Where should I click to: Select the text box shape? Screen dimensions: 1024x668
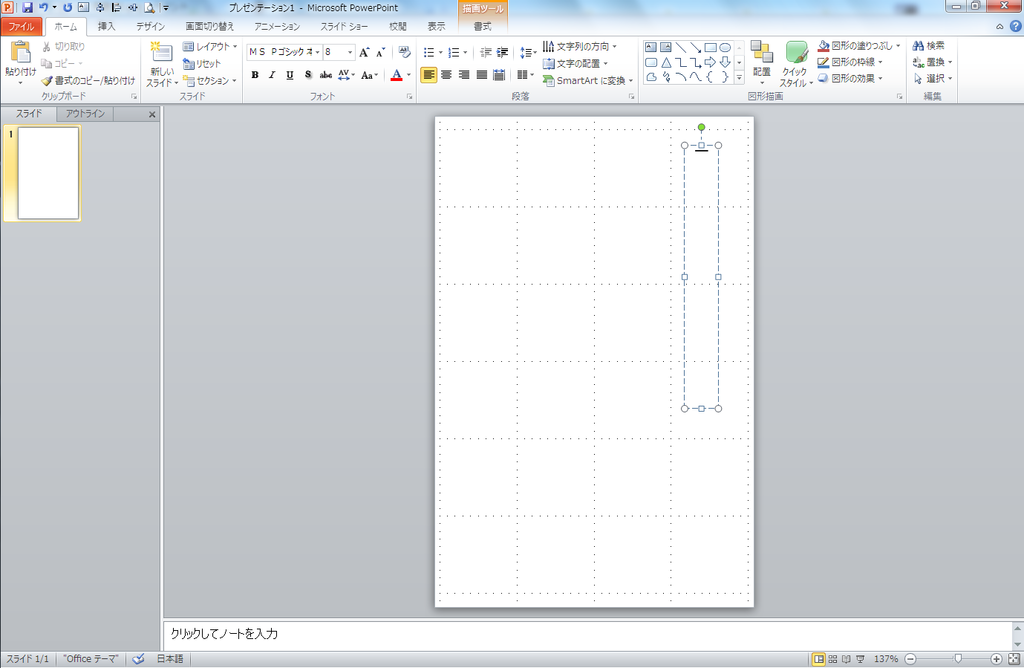click(x=651, y=47)
